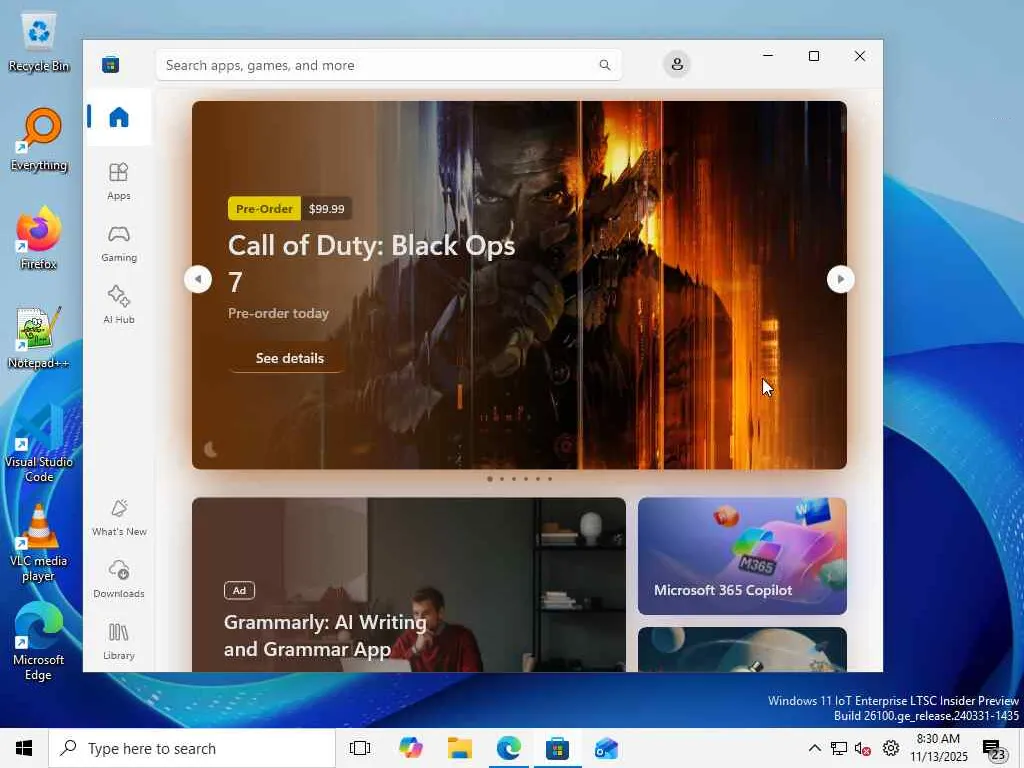The width and height of the screenshot is (1024, 768).
Task: Open the Downloads page
Action: click(x=118, y=579)
